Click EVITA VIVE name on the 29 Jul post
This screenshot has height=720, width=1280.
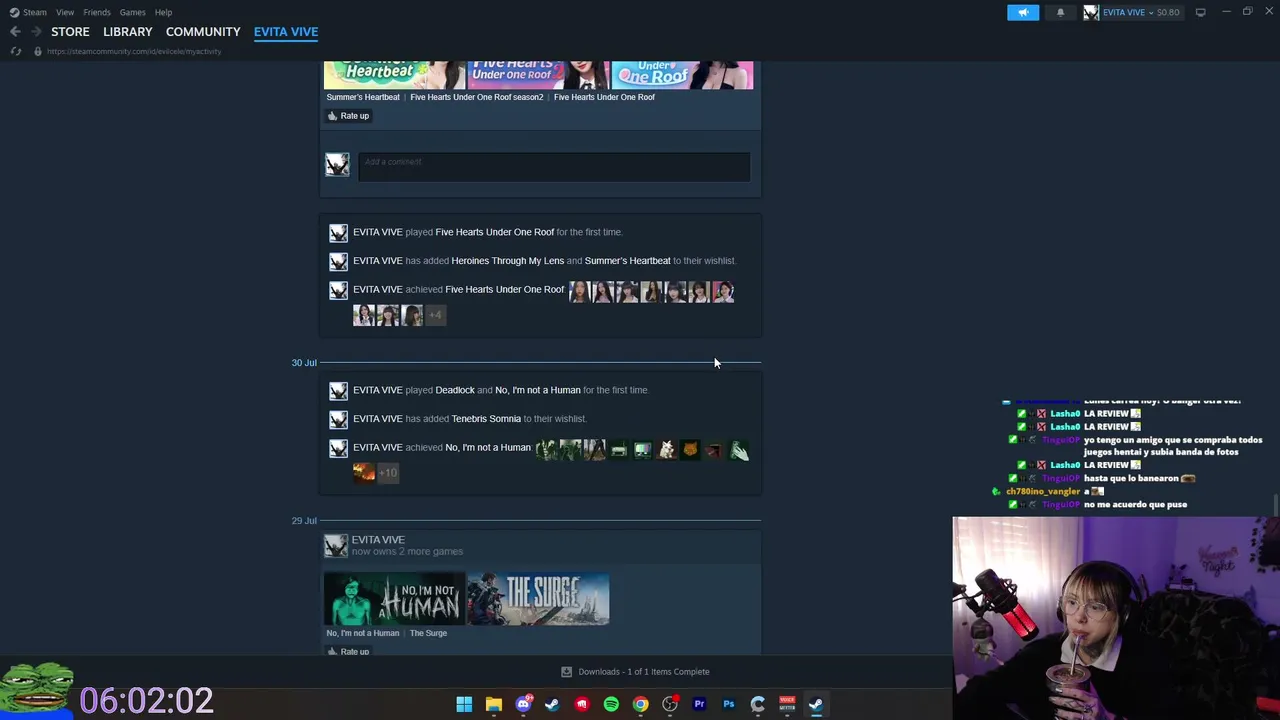point(378,540)
